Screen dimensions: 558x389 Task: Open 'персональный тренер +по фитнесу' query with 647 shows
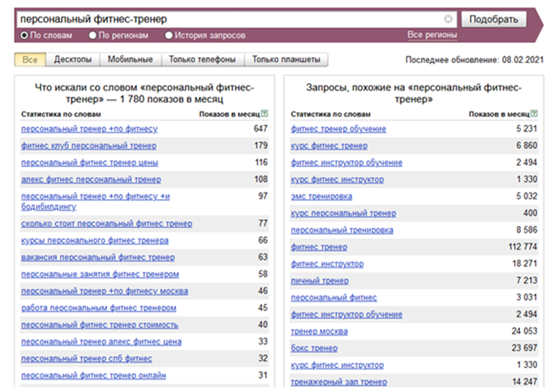89,129
